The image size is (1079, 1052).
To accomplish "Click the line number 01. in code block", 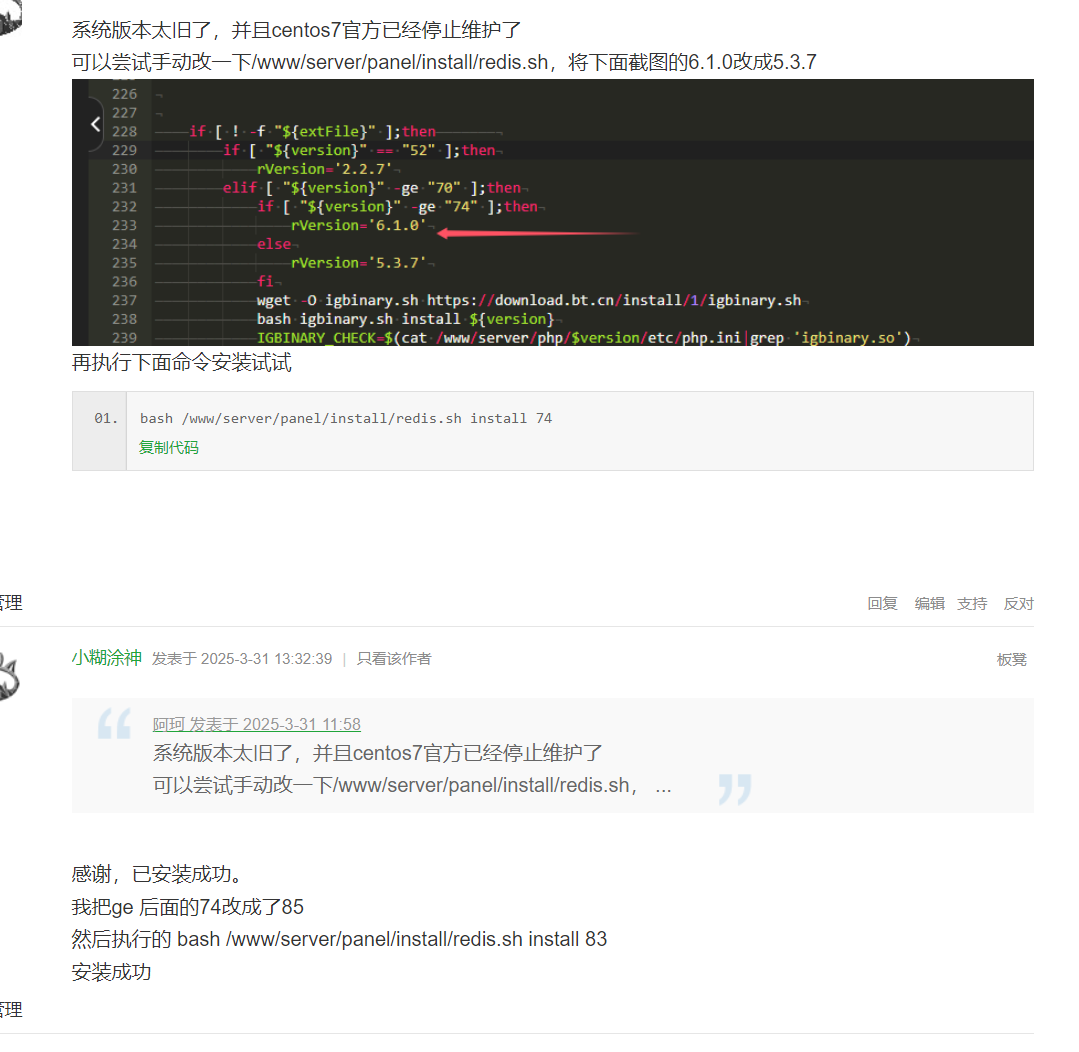I will 106,418.
